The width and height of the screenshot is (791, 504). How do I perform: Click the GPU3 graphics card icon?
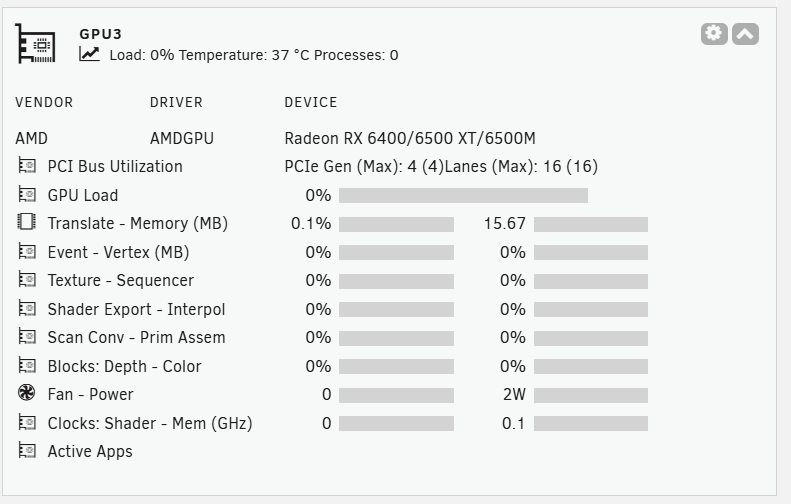(x=35, y=43)
